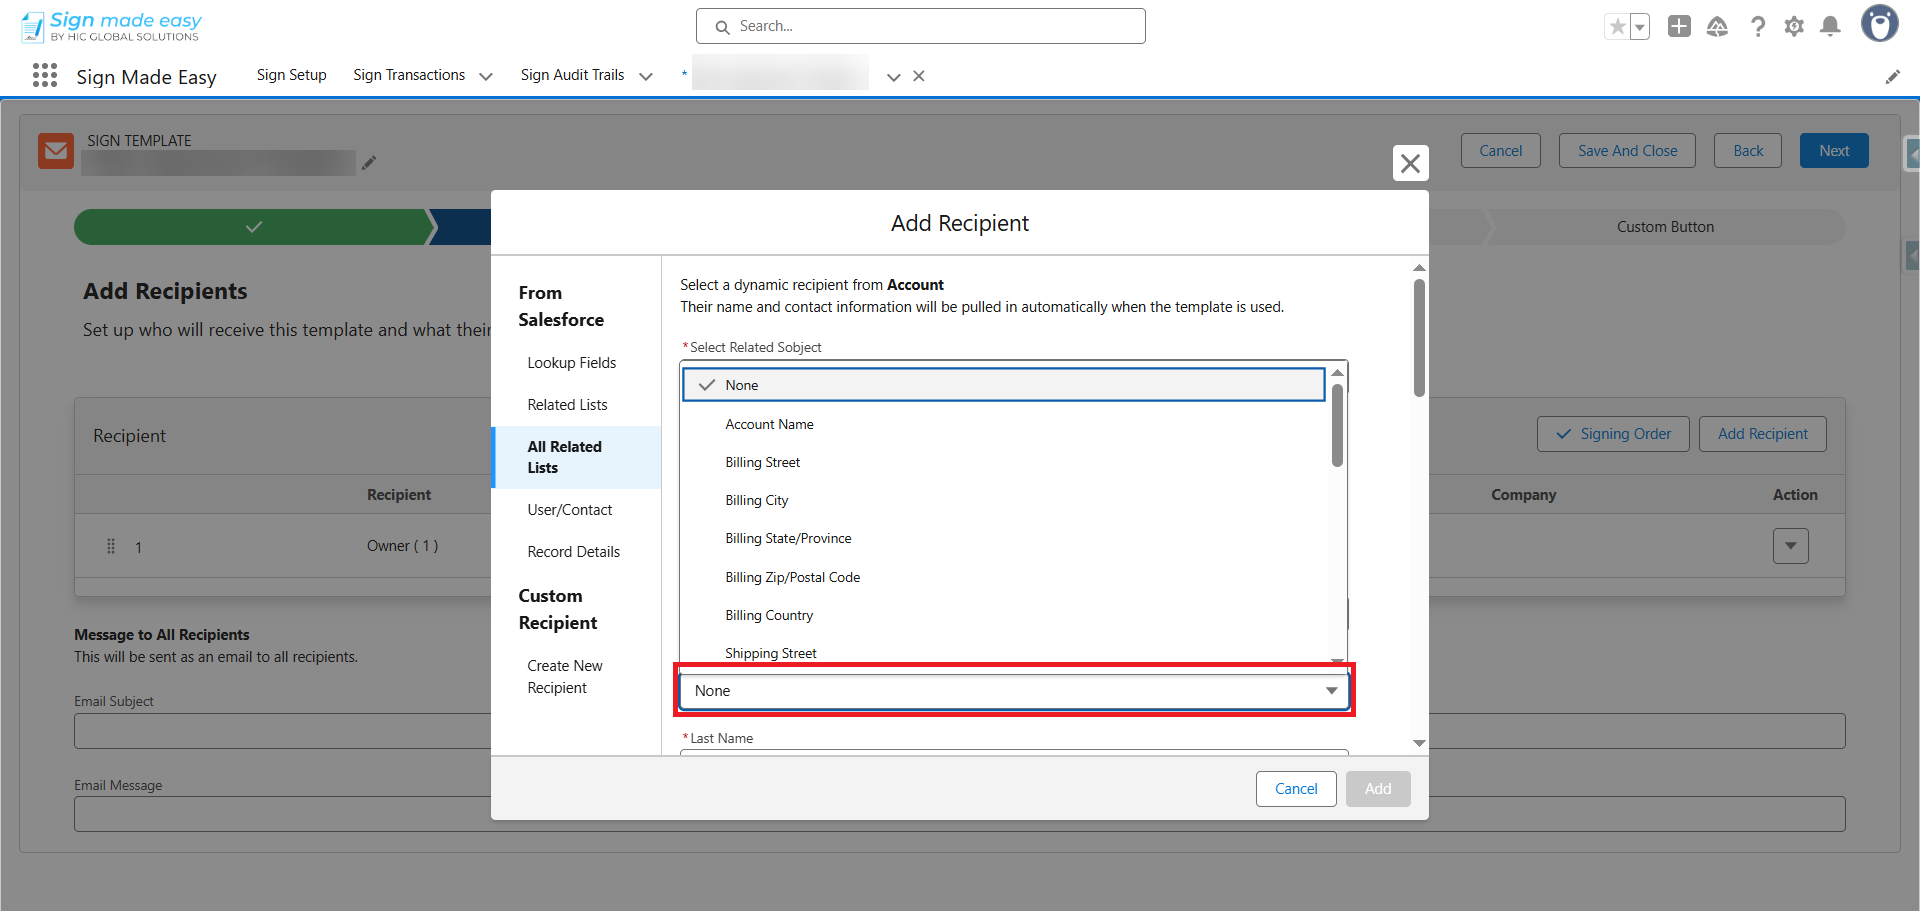Select Create New Recipient option
Viewport: 1920px width, 911px height.
click(565, 677)
